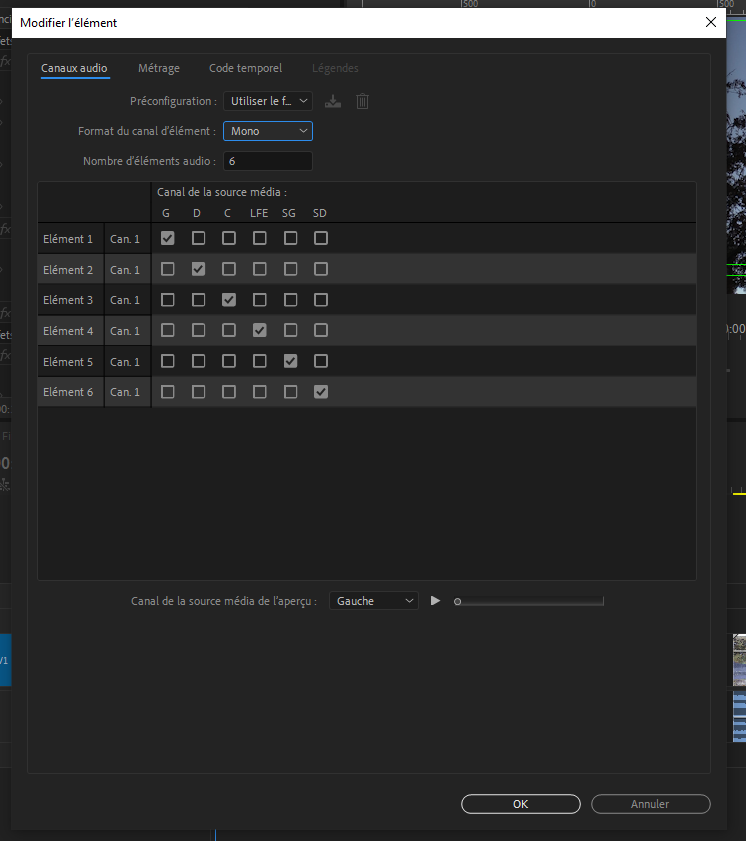Select the Elément 5 row label
The height and width of the screenshot is (841, 746).
coord(68,362)
